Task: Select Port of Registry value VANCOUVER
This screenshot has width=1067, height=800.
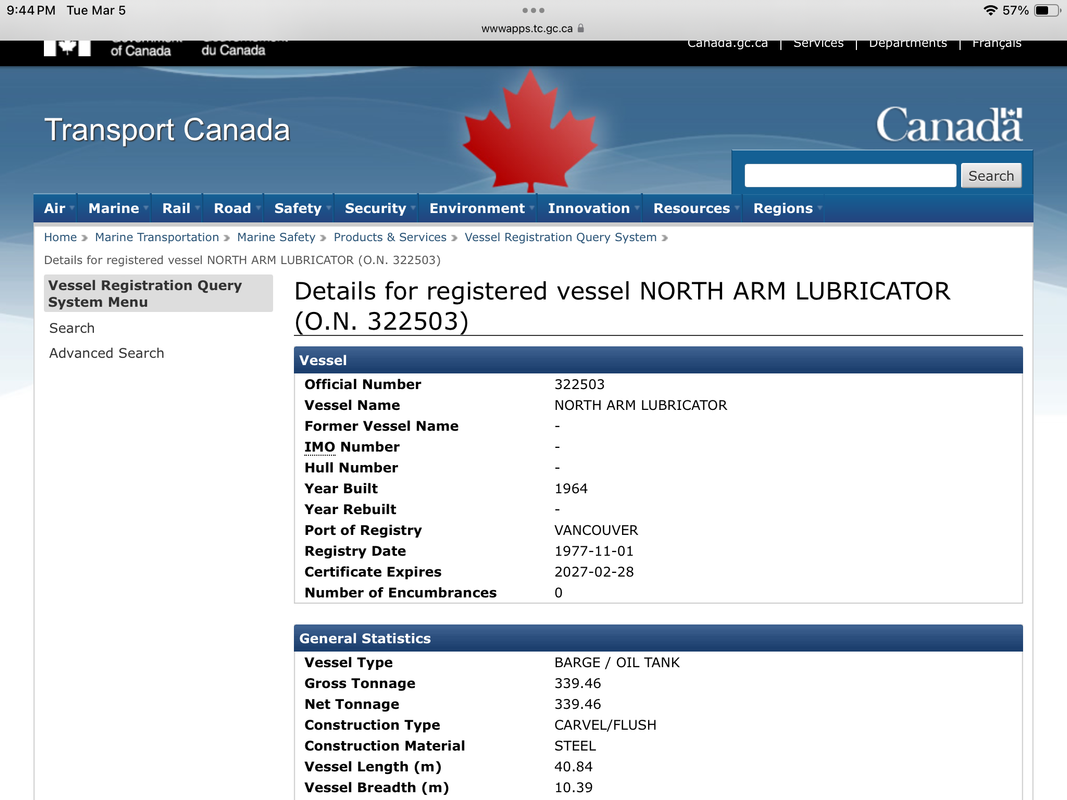Action: pyautogui.click(x=596, y=531)
